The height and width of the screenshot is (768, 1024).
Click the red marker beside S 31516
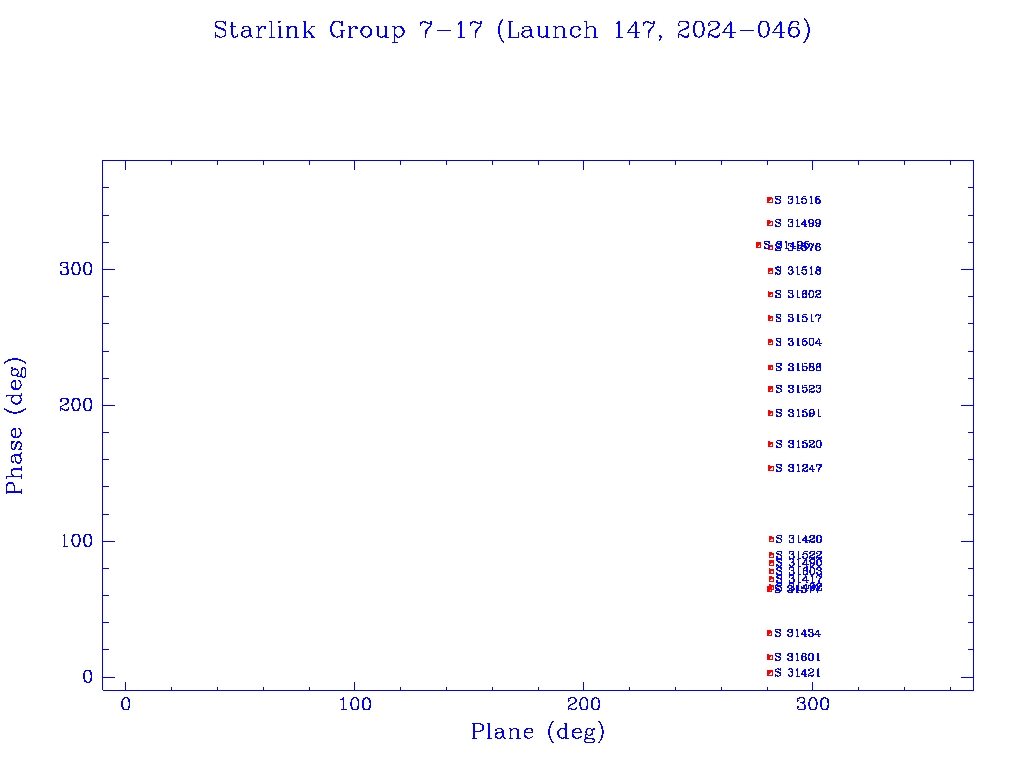point(770,200)
